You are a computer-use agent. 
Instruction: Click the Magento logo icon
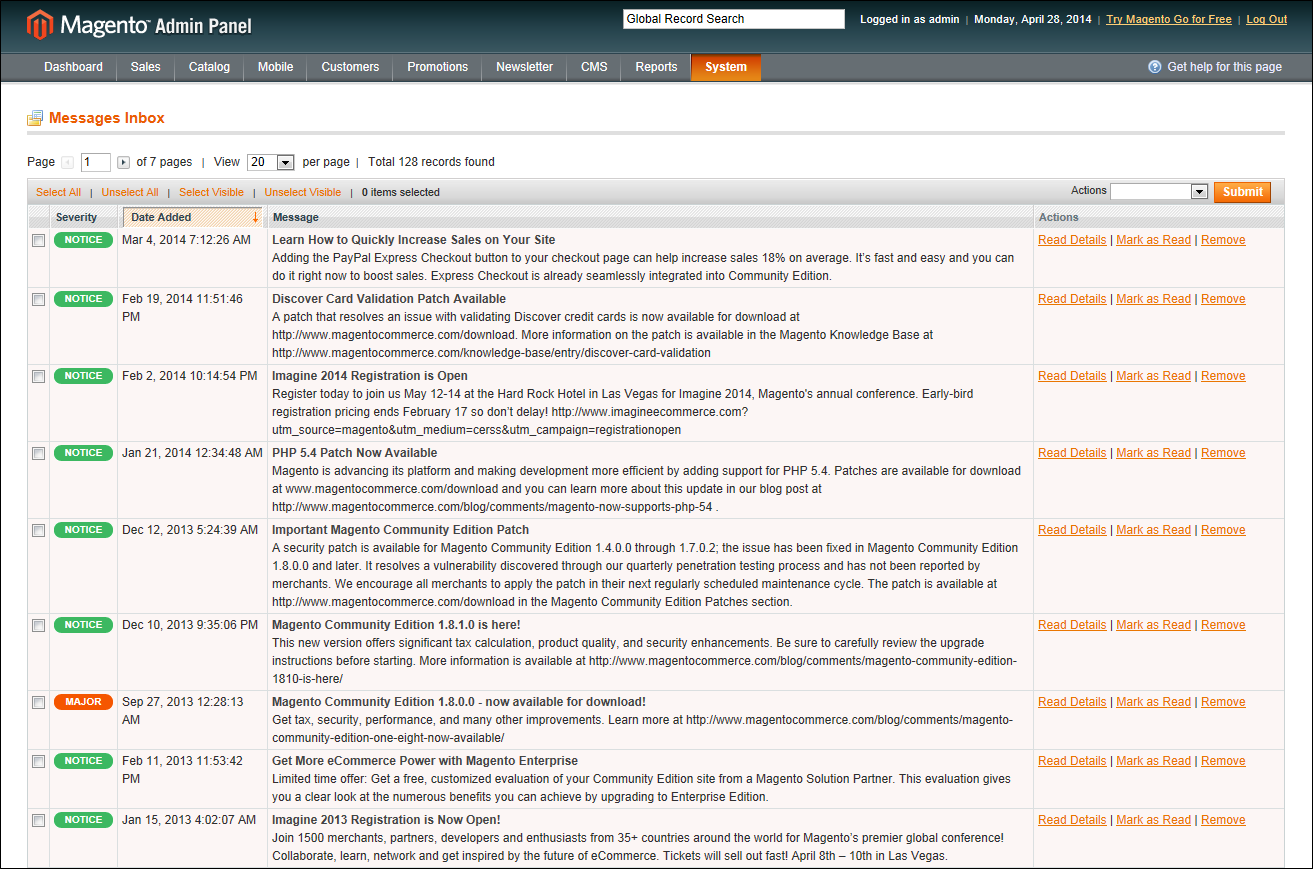point(40,25)
